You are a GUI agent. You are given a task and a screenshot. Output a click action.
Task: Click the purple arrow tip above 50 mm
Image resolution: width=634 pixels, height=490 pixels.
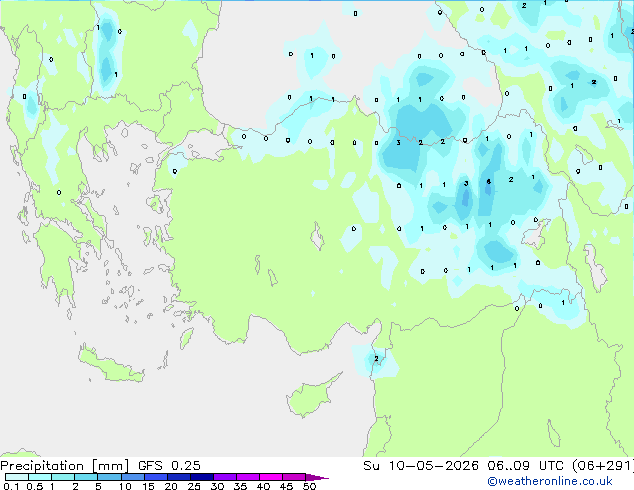click(x=317, y=477)
